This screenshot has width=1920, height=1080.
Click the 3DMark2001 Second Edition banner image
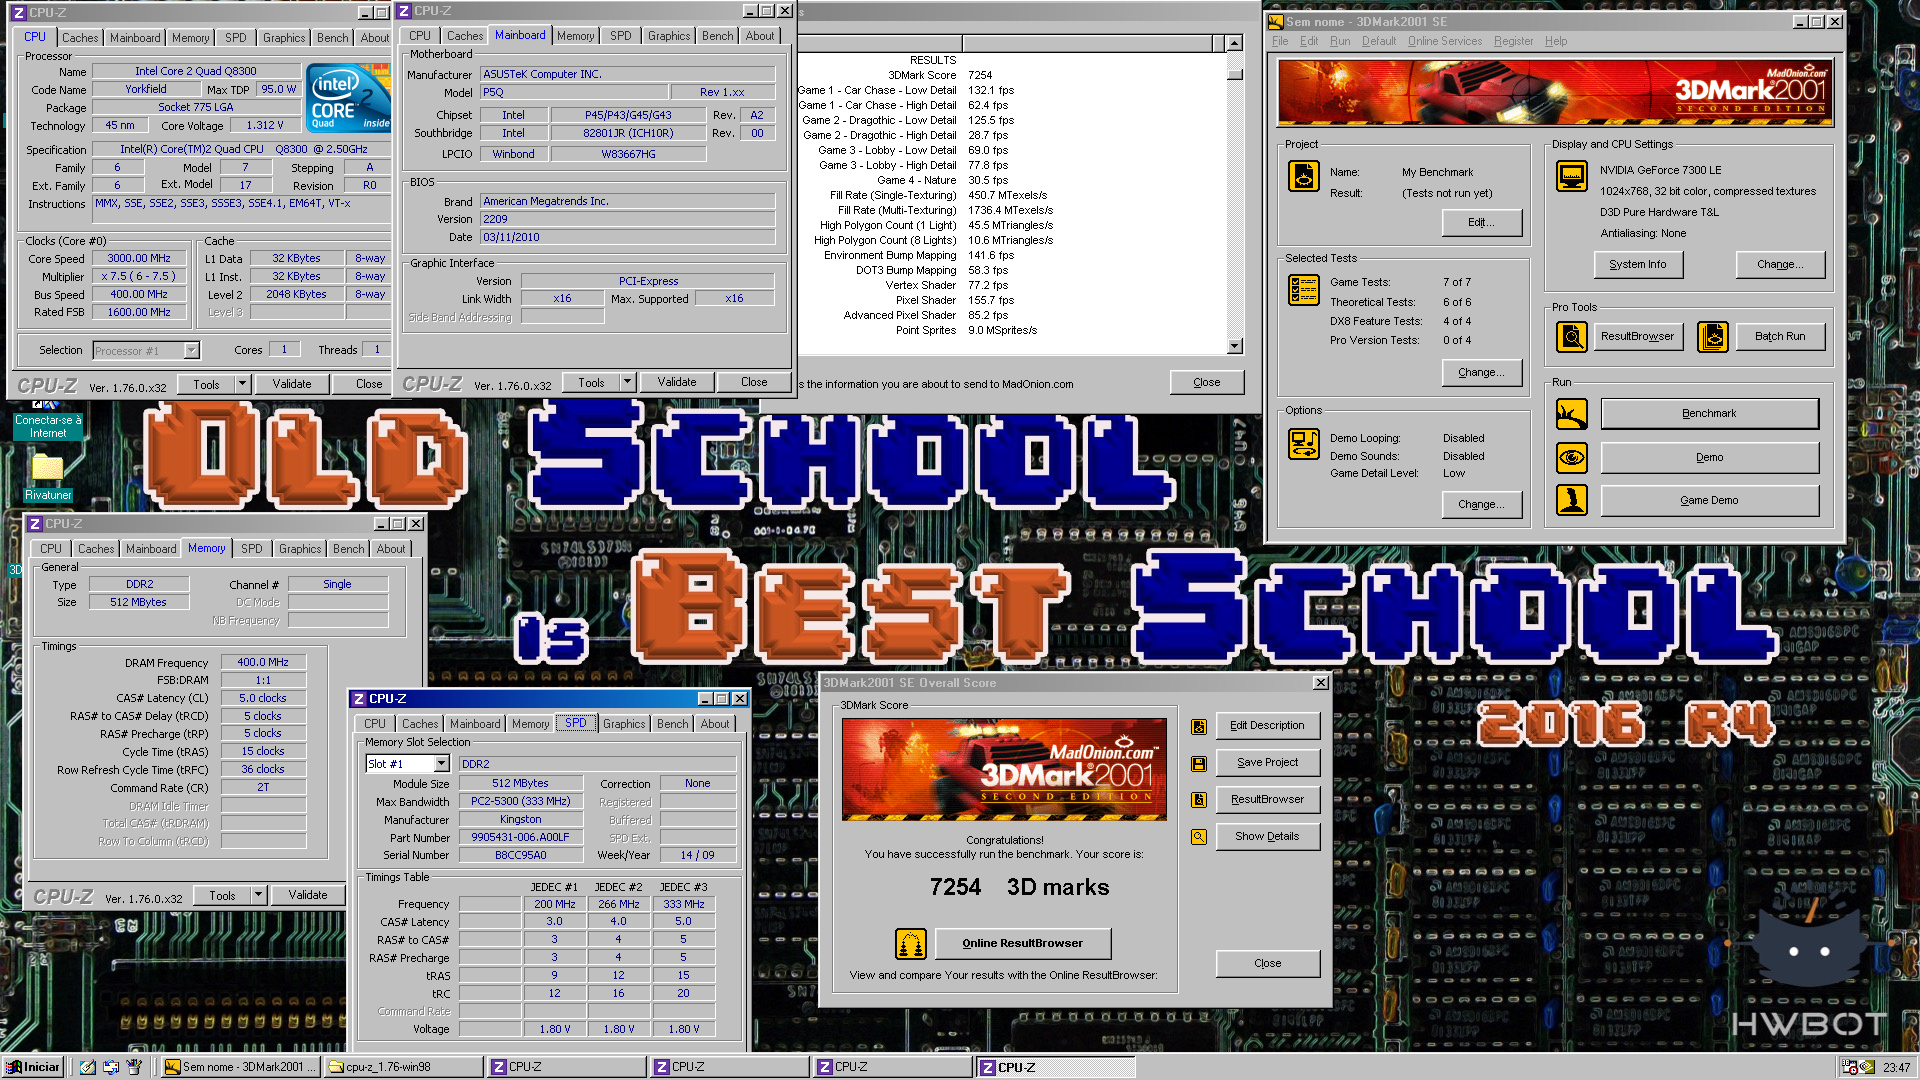[x=1555, y=92]
